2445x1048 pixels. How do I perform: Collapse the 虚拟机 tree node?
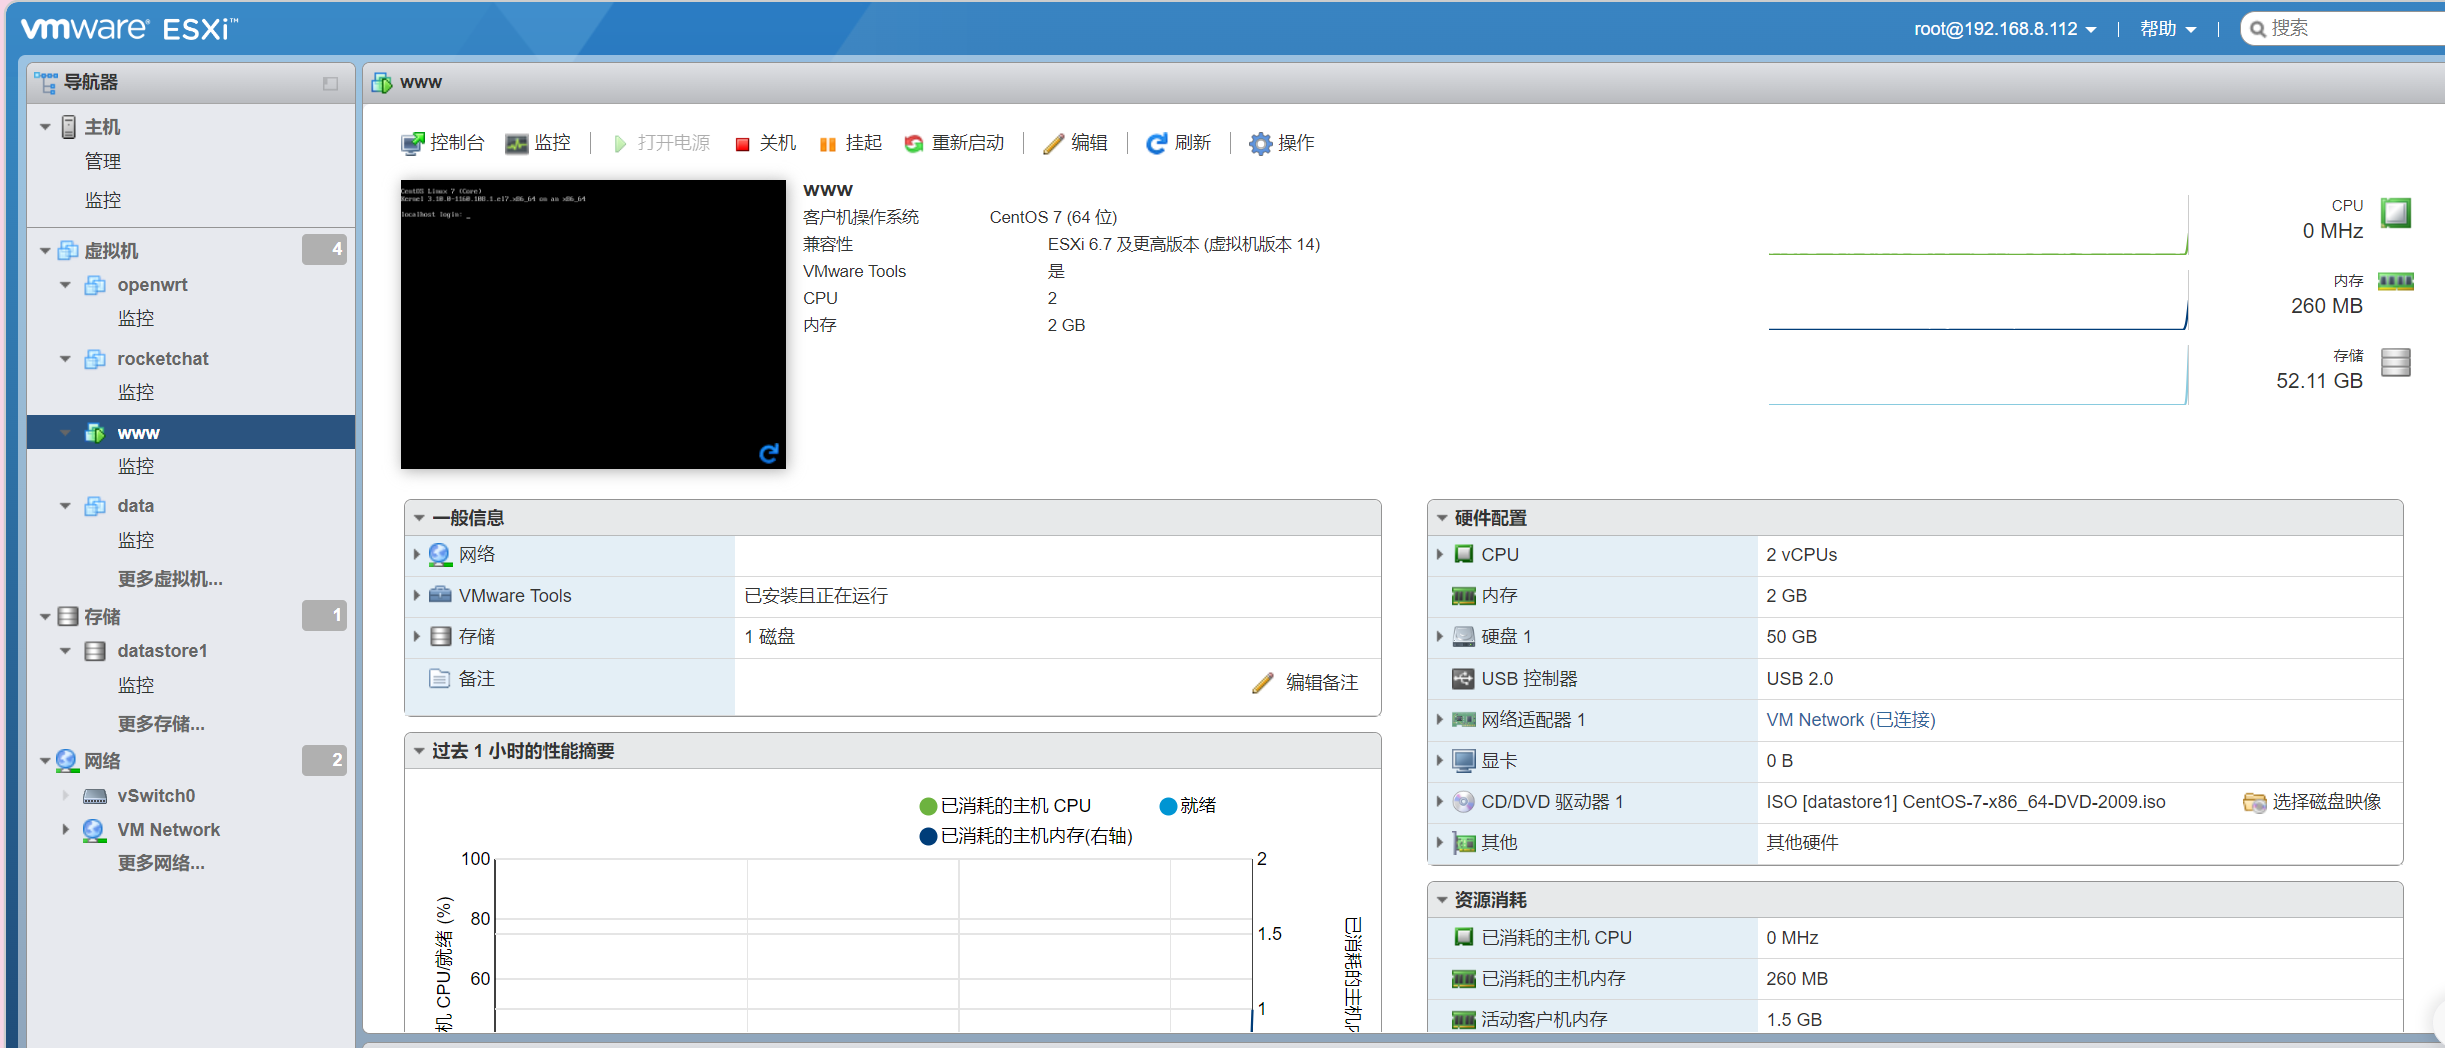pyautogui.click(x=45, y=251)
